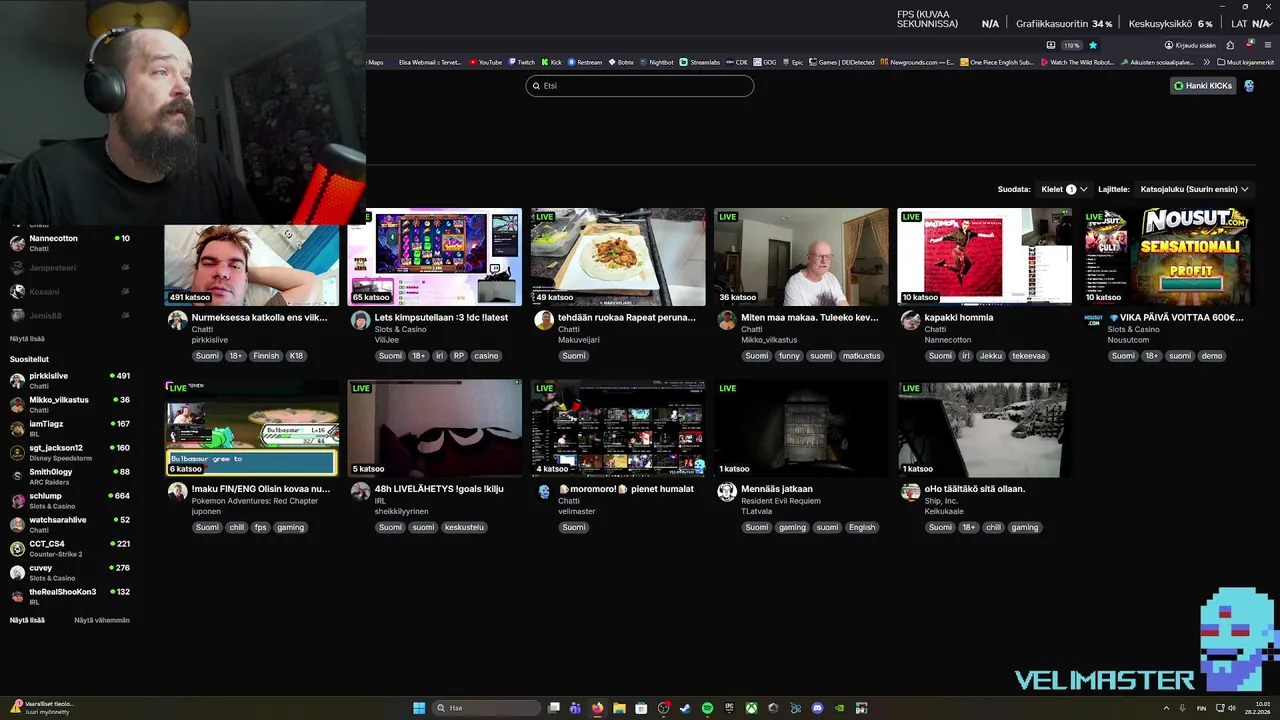Screen dimensions: 1280x720
Task: Open the Makuveijari cooking stream thumbnail
Action: pos(618,257)
